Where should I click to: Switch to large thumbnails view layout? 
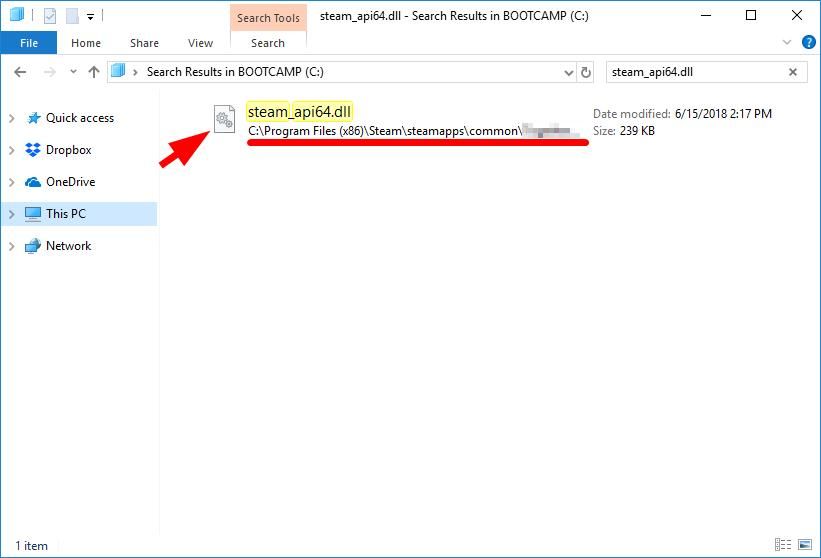coord(807,546)
